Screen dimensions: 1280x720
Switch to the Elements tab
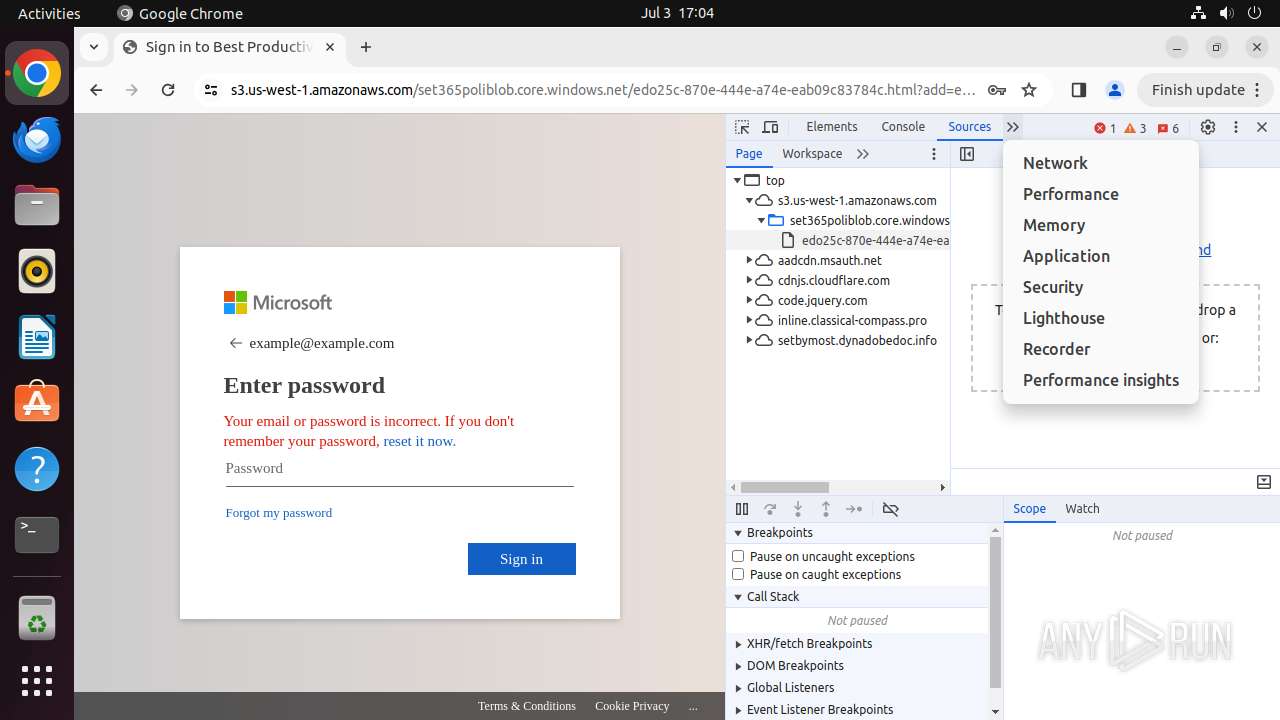pyautogui.click(x=832, y=127)
